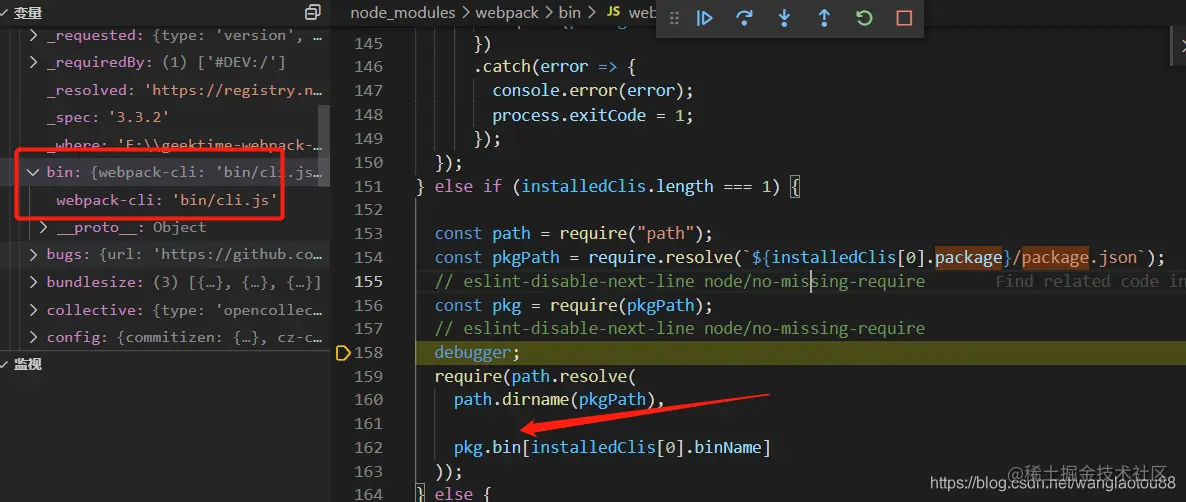Viewport: 1186px width, 502px height.
Task: Click the variables panel scrollbar
Action: click(324, 145)
